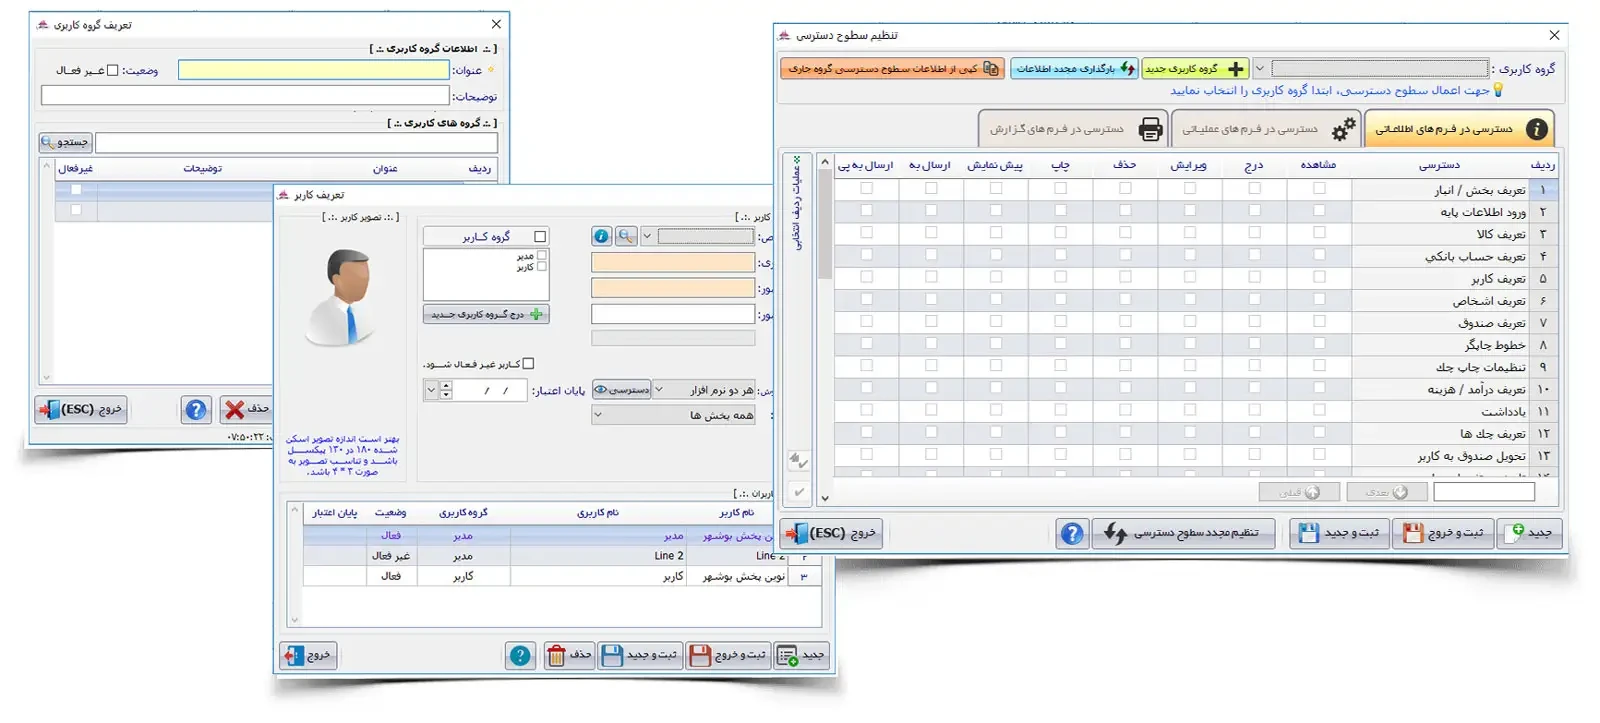The height and width of the screenshot is (723, 1600).
Task: Open help in the access level window
Action: pyautogui.click(x=1072, y=534)
